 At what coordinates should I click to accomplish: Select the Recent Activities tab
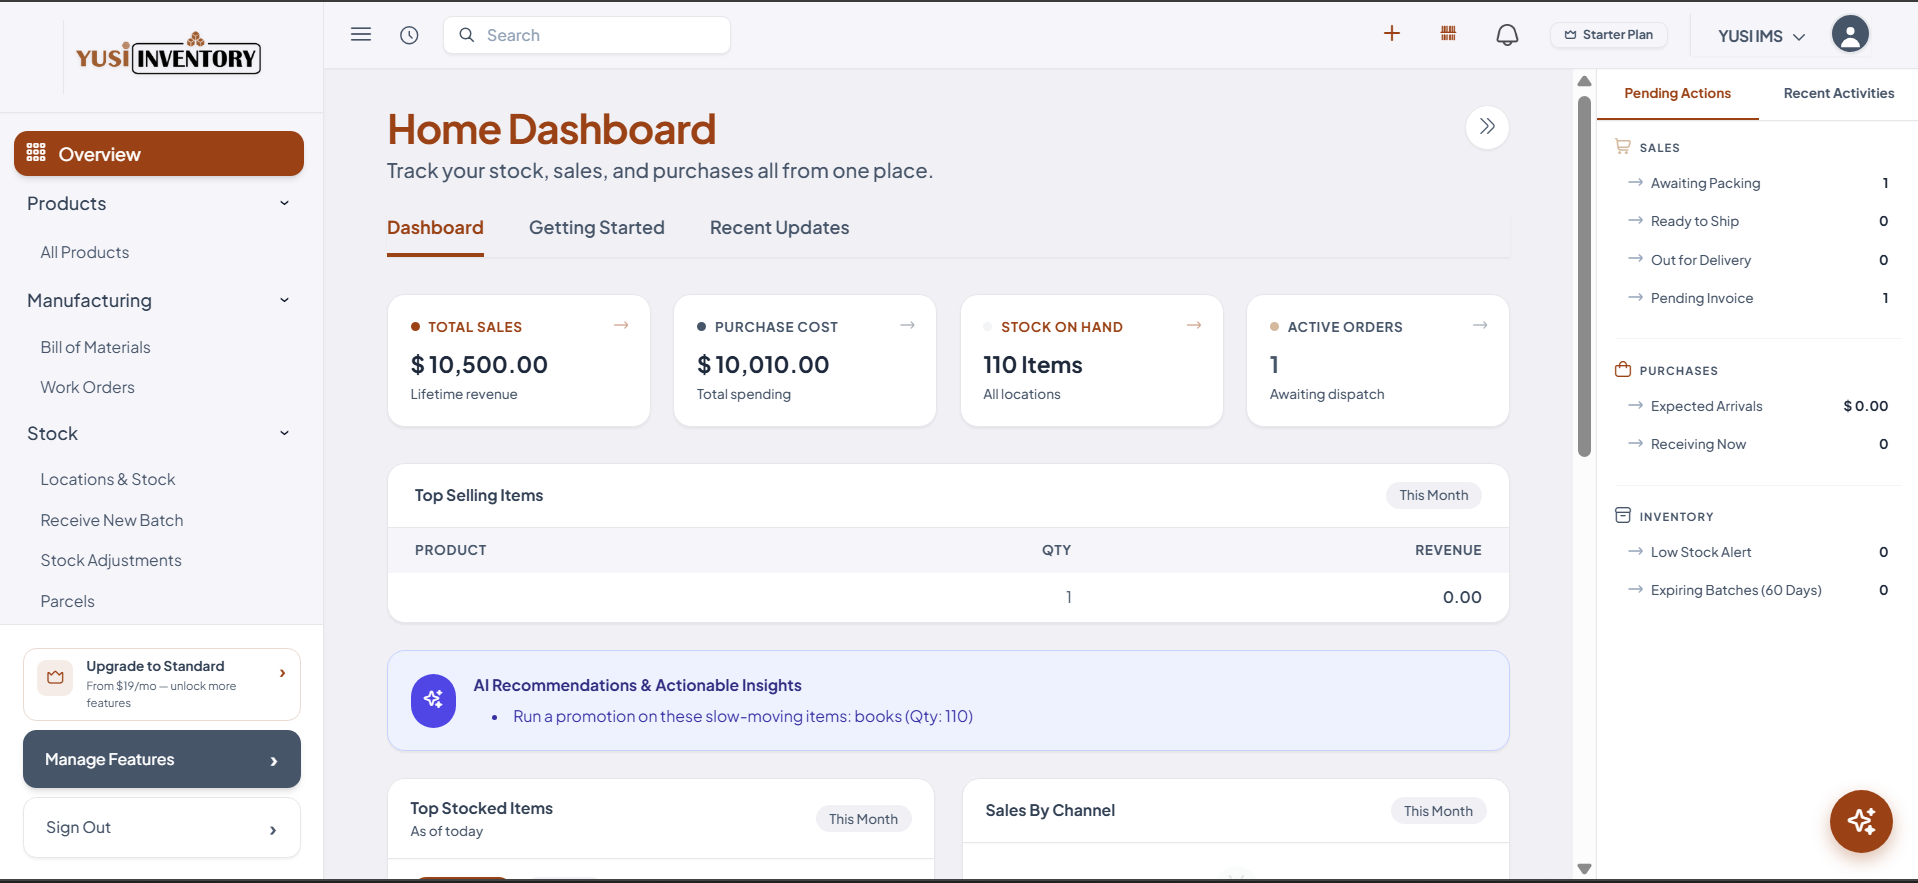pyautogui.click(x=1838, y=93)
